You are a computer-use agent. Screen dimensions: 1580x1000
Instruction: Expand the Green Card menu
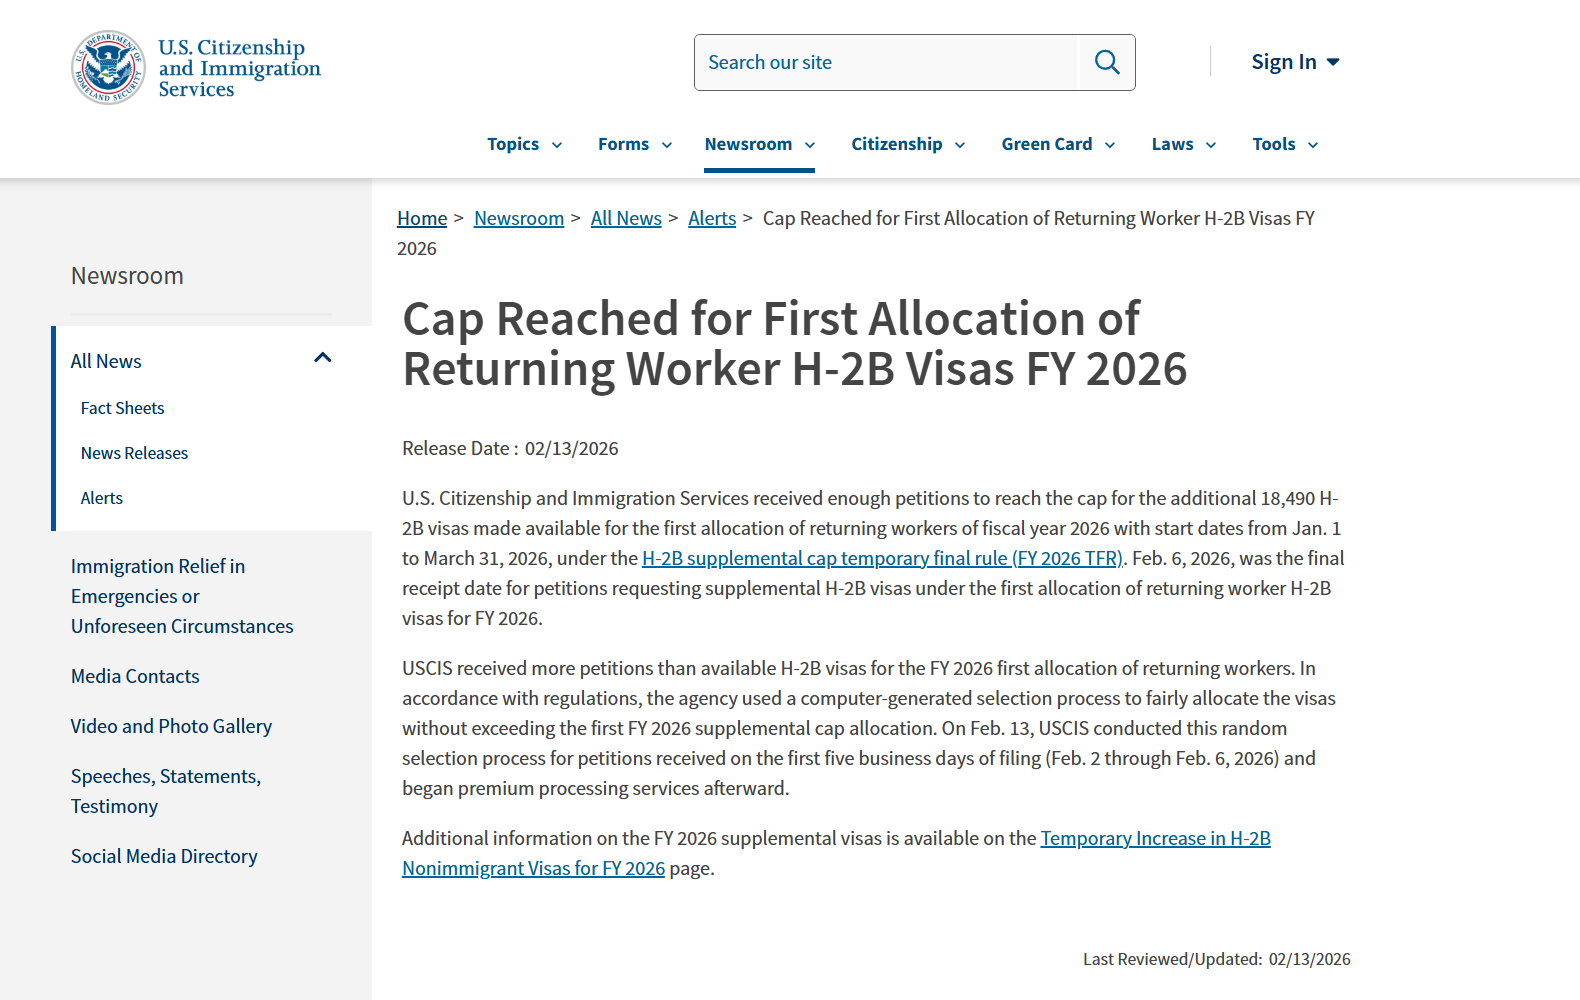1057,144
